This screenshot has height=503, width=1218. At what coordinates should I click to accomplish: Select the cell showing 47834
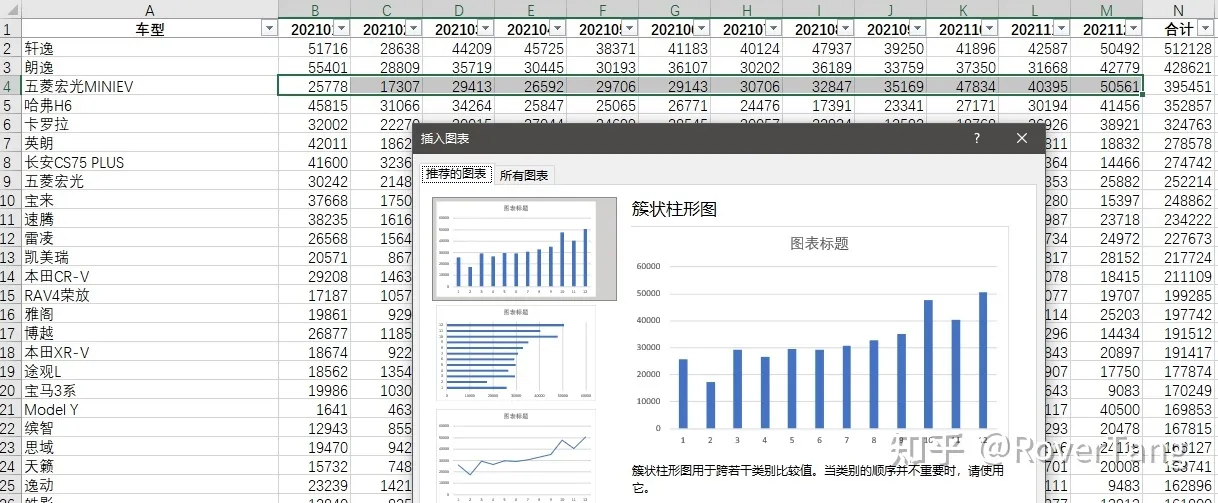(x=963, y=86)
